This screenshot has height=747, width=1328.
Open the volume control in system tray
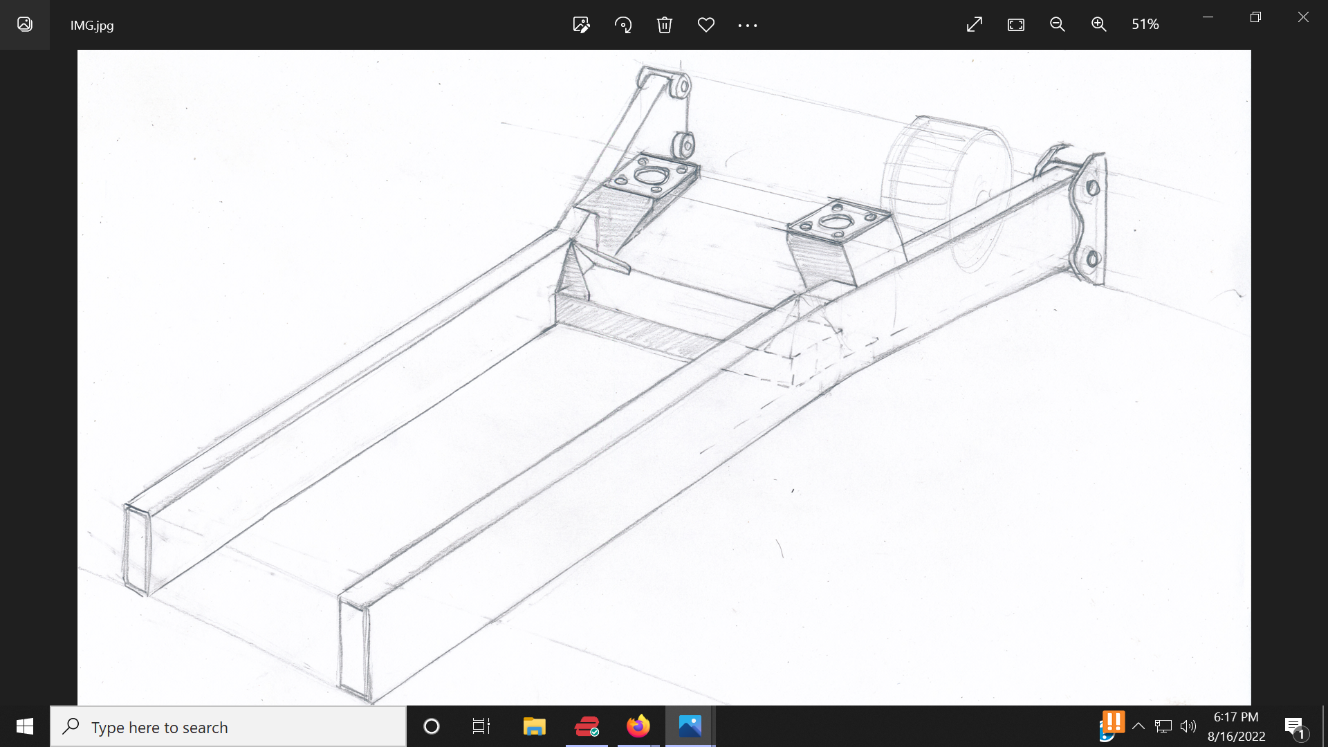[x=1188, y=727]
